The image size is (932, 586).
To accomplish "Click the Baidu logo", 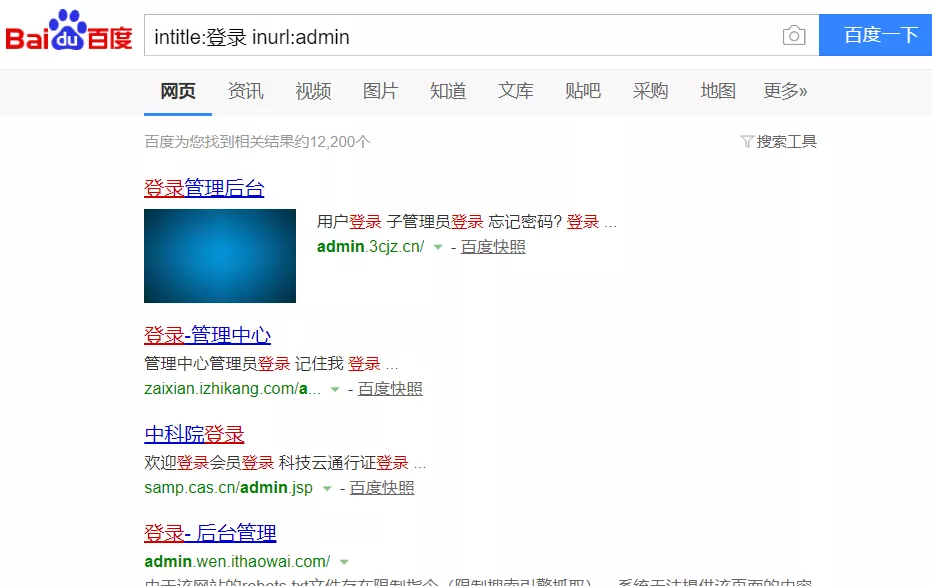I will tap(69, 33).
